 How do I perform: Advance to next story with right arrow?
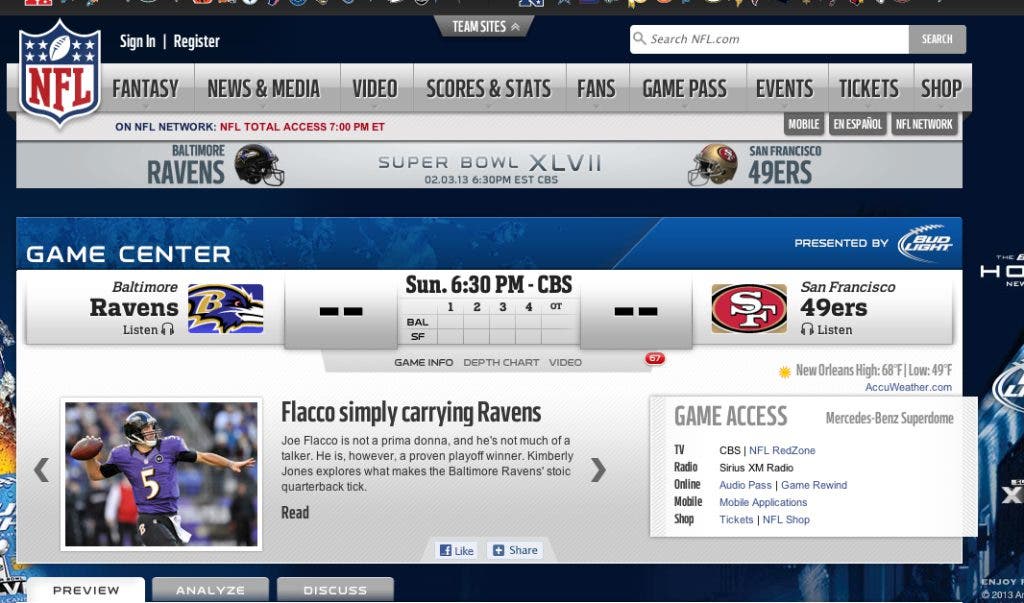(x=598, y=469)
